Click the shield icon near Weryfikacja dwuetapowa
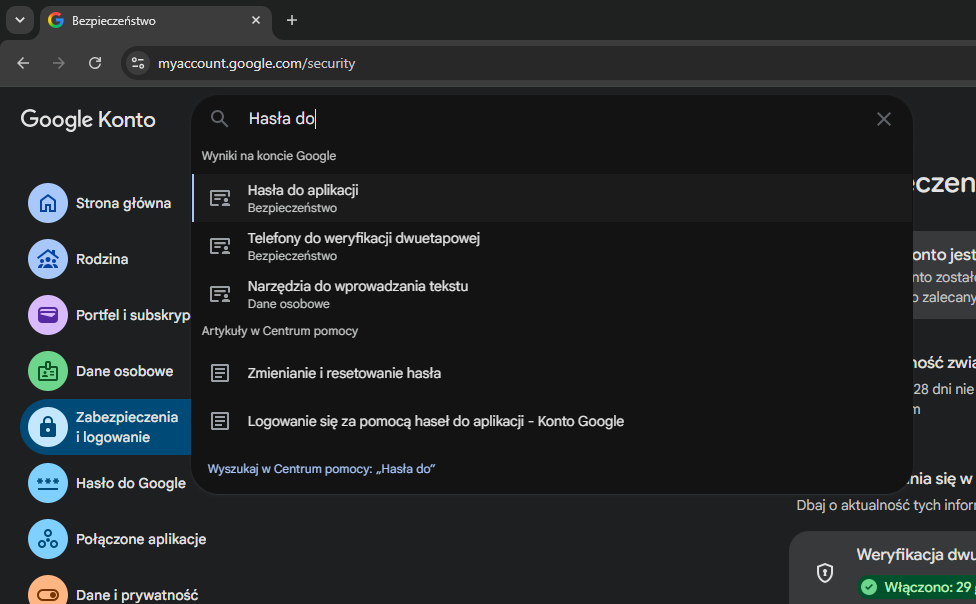 [825, 572]
